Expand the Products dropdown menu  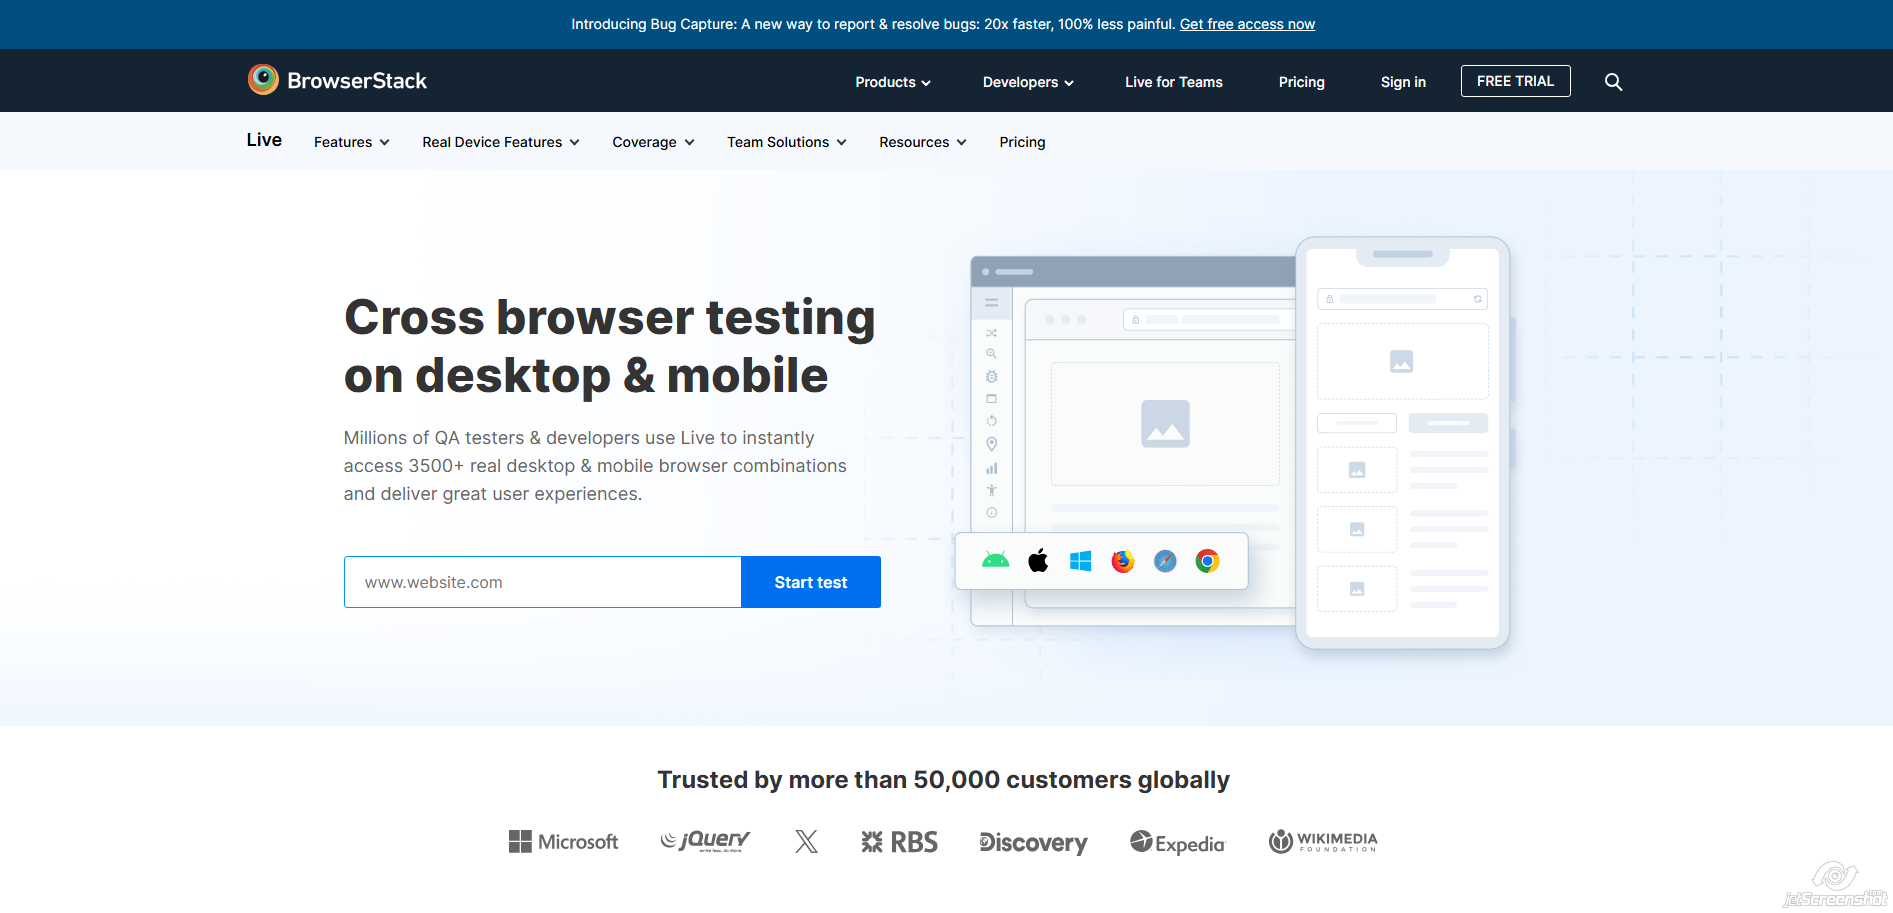892,82
